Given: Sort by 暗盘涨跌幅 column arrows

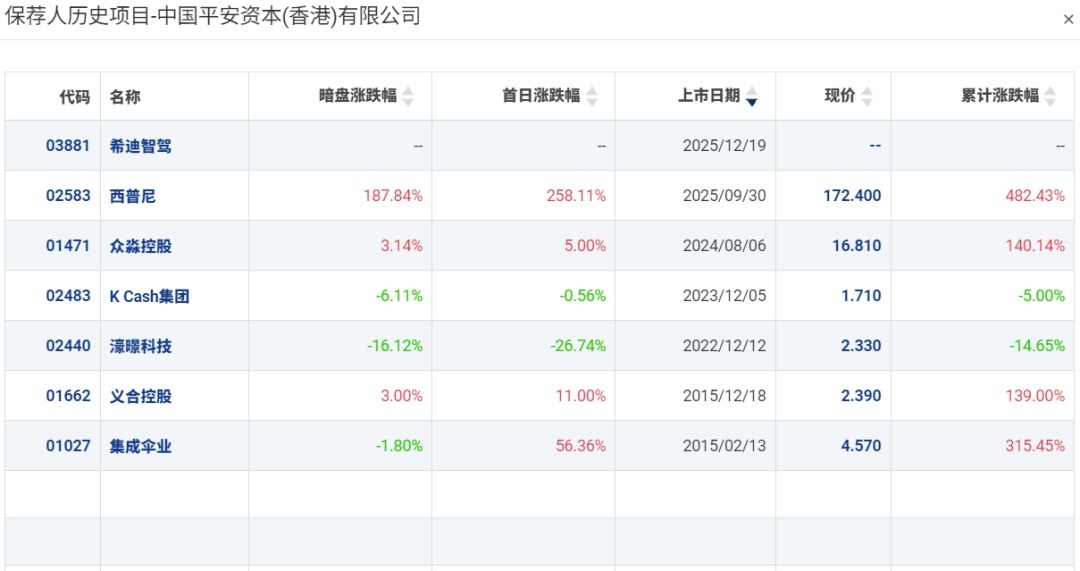Looking at the screenshot, I should click(408, 96).
